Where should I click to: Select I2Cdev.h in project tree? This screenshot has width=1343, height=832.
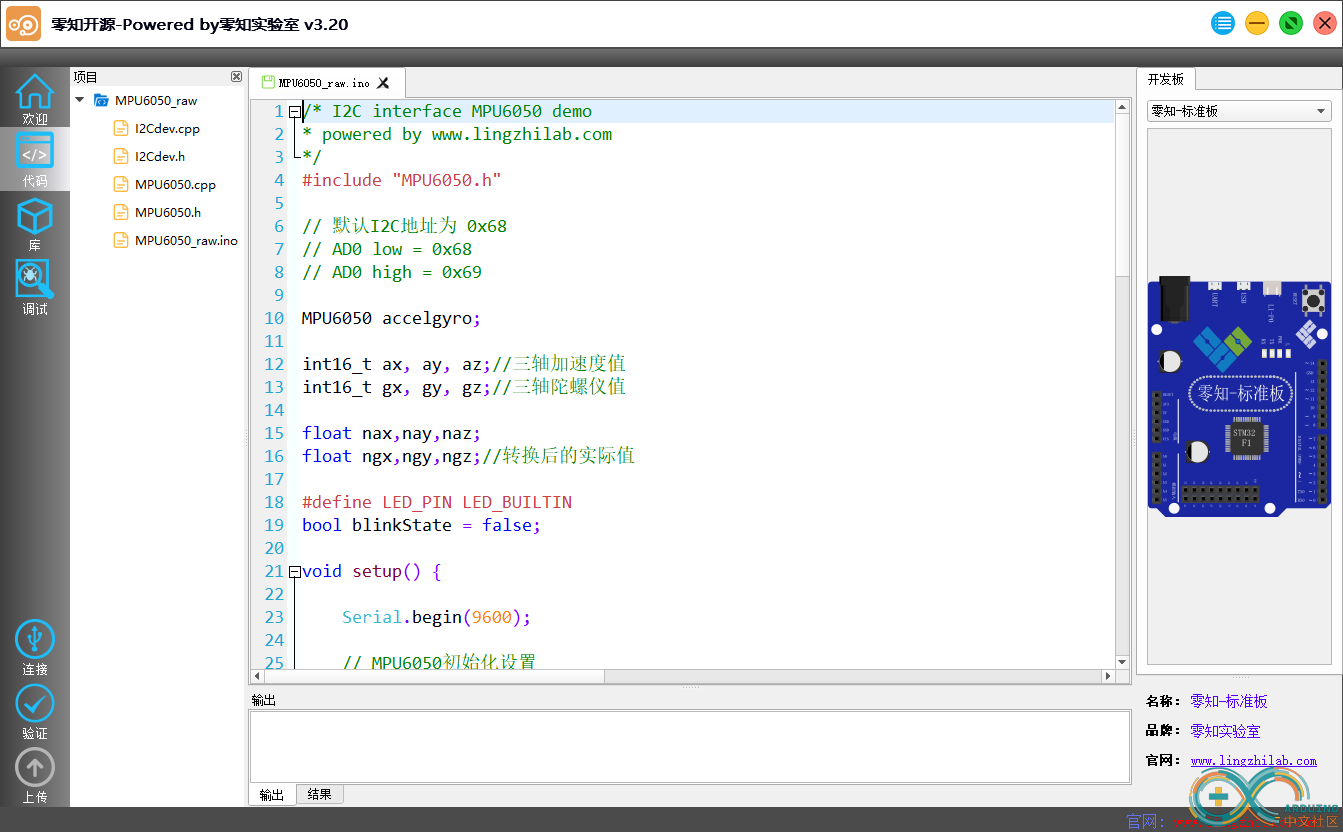pos(160,156)
